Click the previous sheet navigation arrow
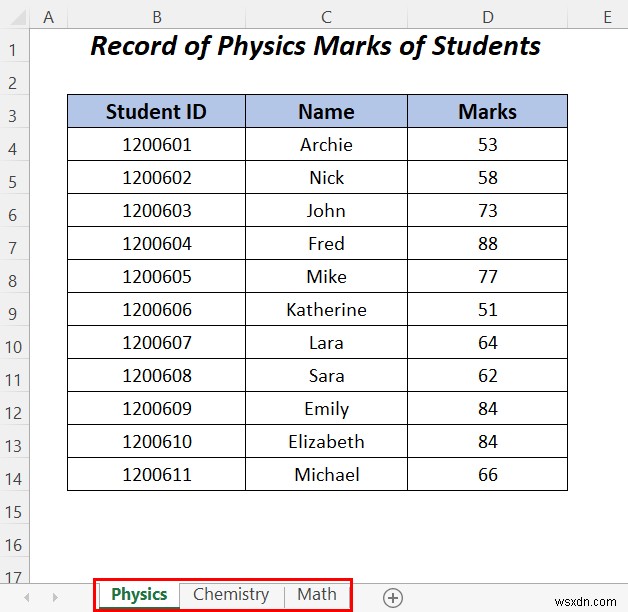628x612 pixels. (x=27, y=598)
